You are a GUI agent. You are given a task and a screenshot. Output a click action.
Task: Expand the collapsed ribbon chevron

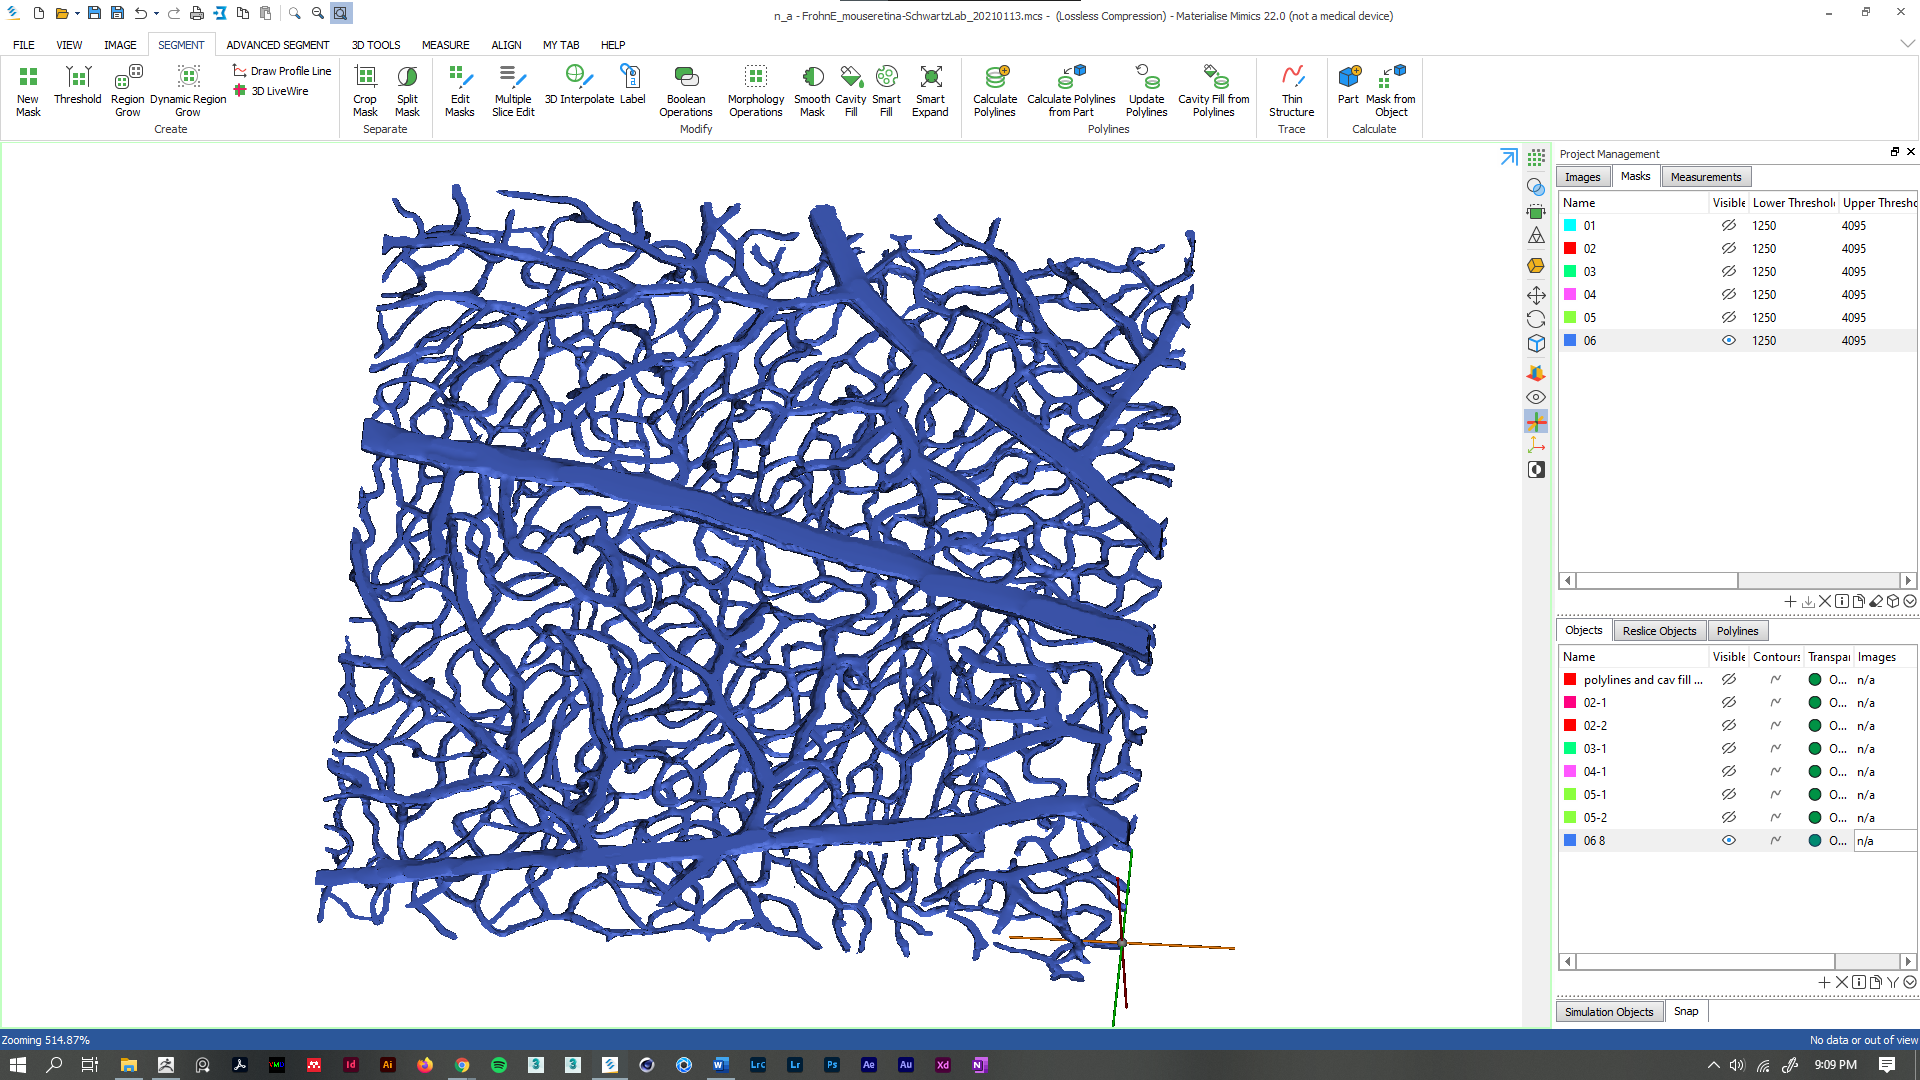click(1907, 44)
